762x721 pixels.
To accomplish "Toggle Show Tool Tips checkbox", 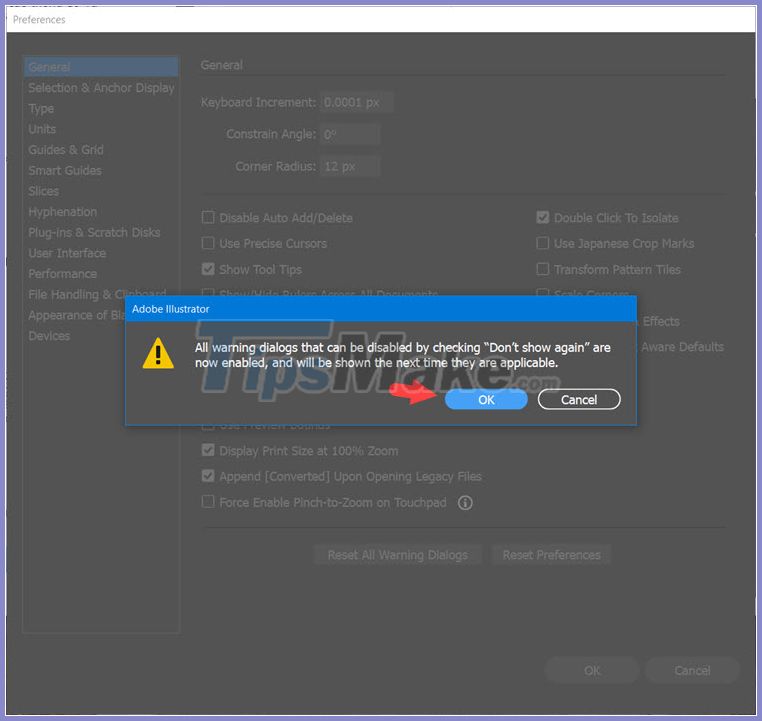I will [208, 269].
